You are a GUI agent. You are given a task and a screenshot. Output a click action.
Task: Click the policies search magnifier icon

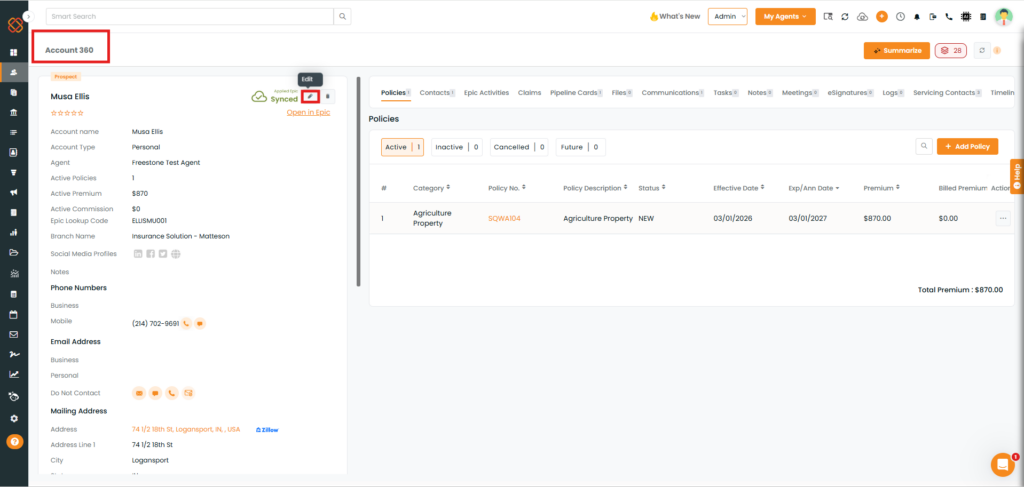click(x=924, y=147)
